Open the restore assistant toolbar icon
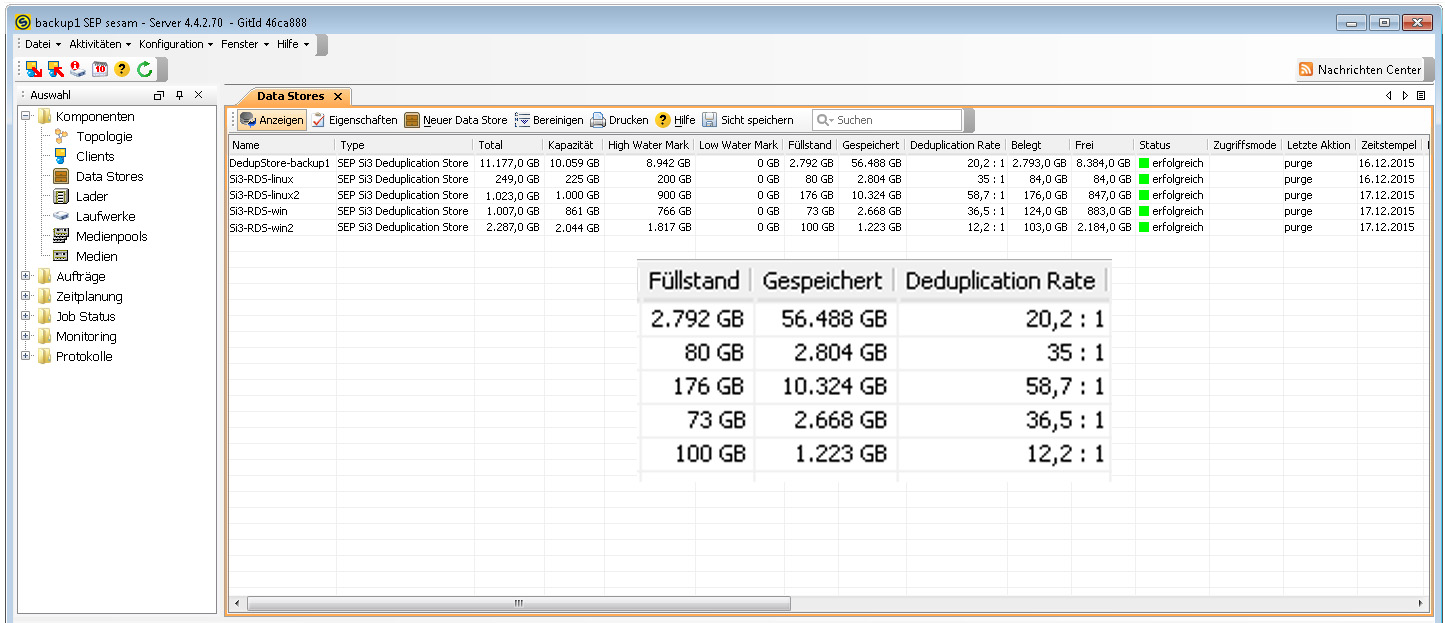Image resolution: width=1445 pixels, height=623 pixels. [56, 68]
